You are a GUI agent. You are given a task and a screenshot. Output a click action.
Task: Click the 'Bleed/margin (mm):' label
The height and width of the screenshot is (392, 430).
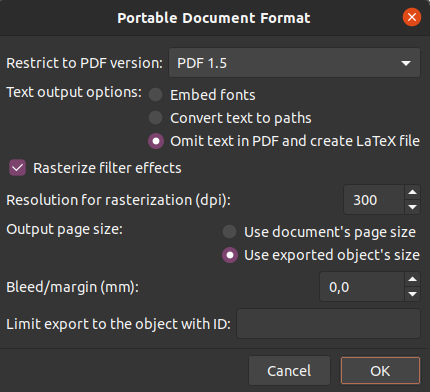tap(72, 287)
